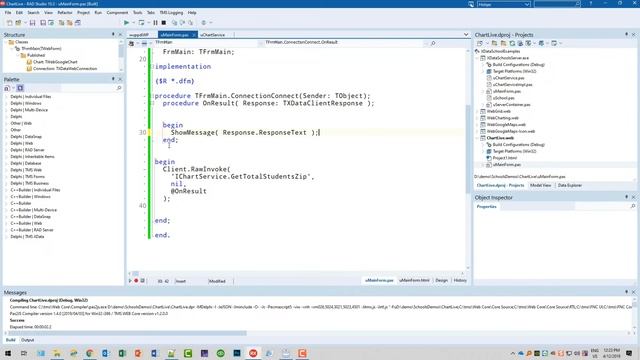The image size is (640, 360).
Task: Open the Help menu
Action: [x=192, y=13]
